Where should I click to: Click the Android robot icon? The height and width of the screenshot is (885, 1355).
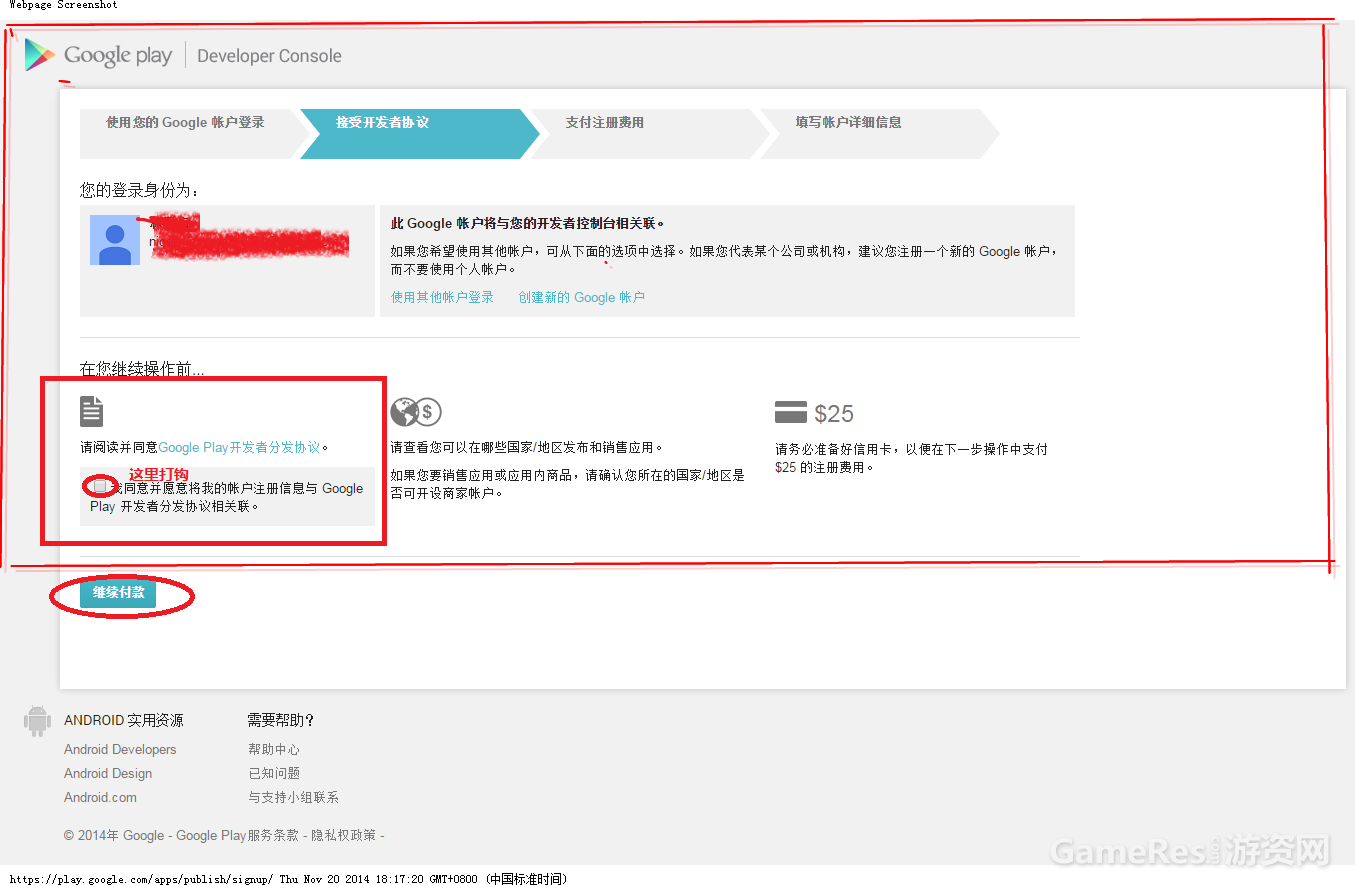click(37, 721)
